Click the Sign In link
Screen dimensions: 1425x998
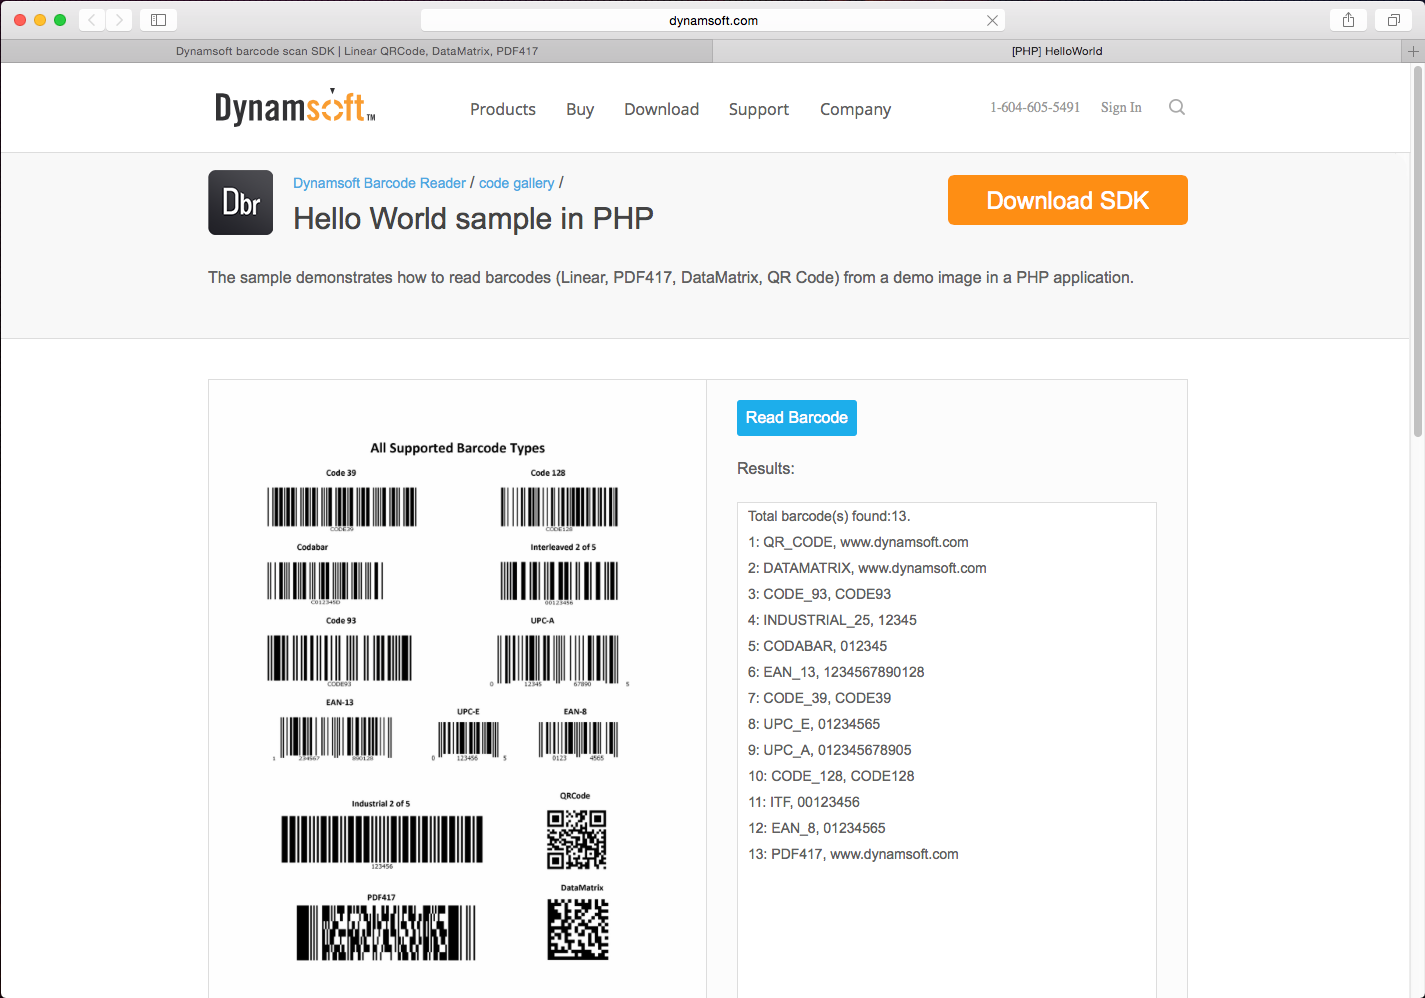coord(1120,107)
